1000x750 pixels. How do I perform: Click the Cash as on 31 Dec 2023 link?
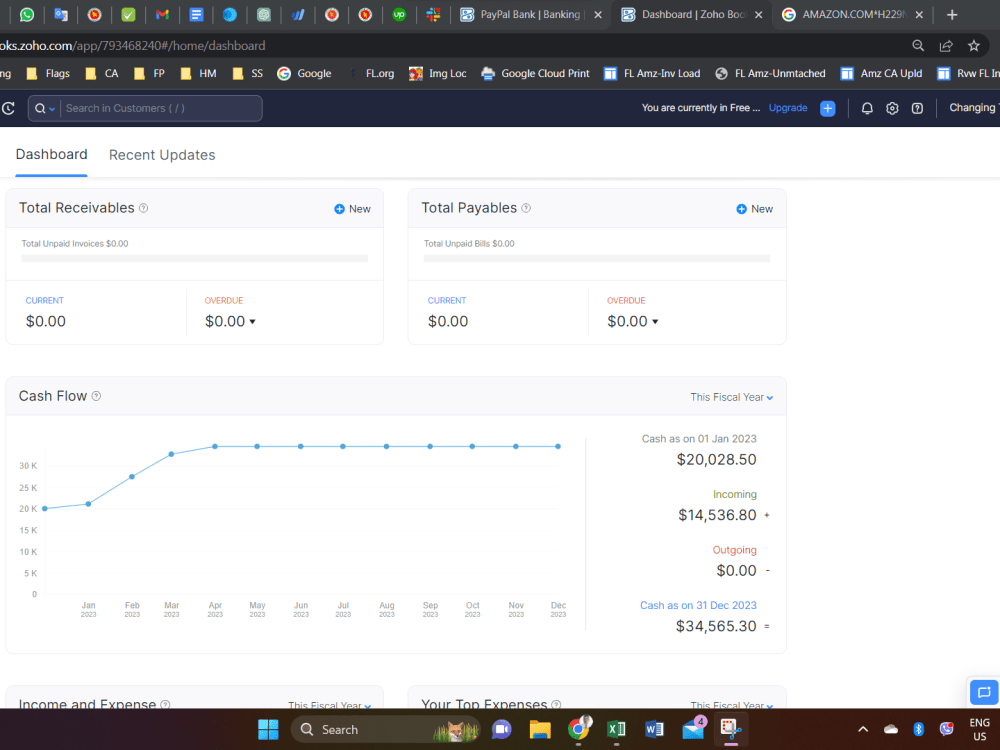(698, 605)
